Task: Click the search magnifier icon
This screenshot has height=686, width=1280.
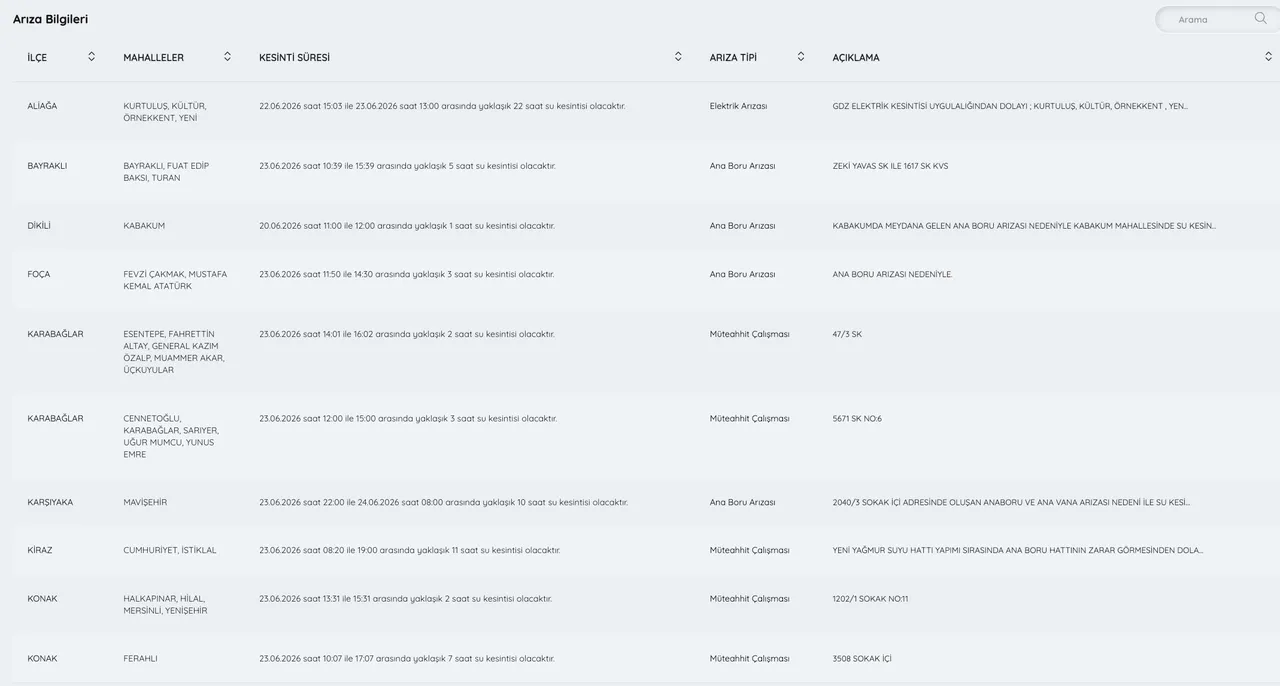Action: (1260, 18)
